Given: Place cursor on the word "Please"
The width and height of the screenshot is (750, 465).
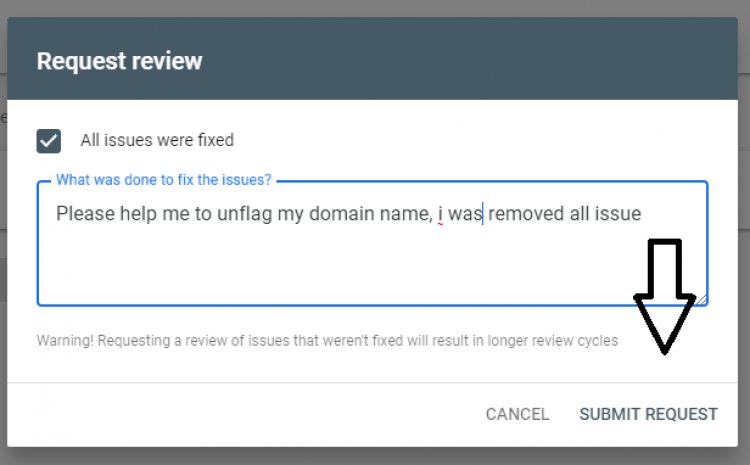Looking at the screenshot, I should [82, 213].
